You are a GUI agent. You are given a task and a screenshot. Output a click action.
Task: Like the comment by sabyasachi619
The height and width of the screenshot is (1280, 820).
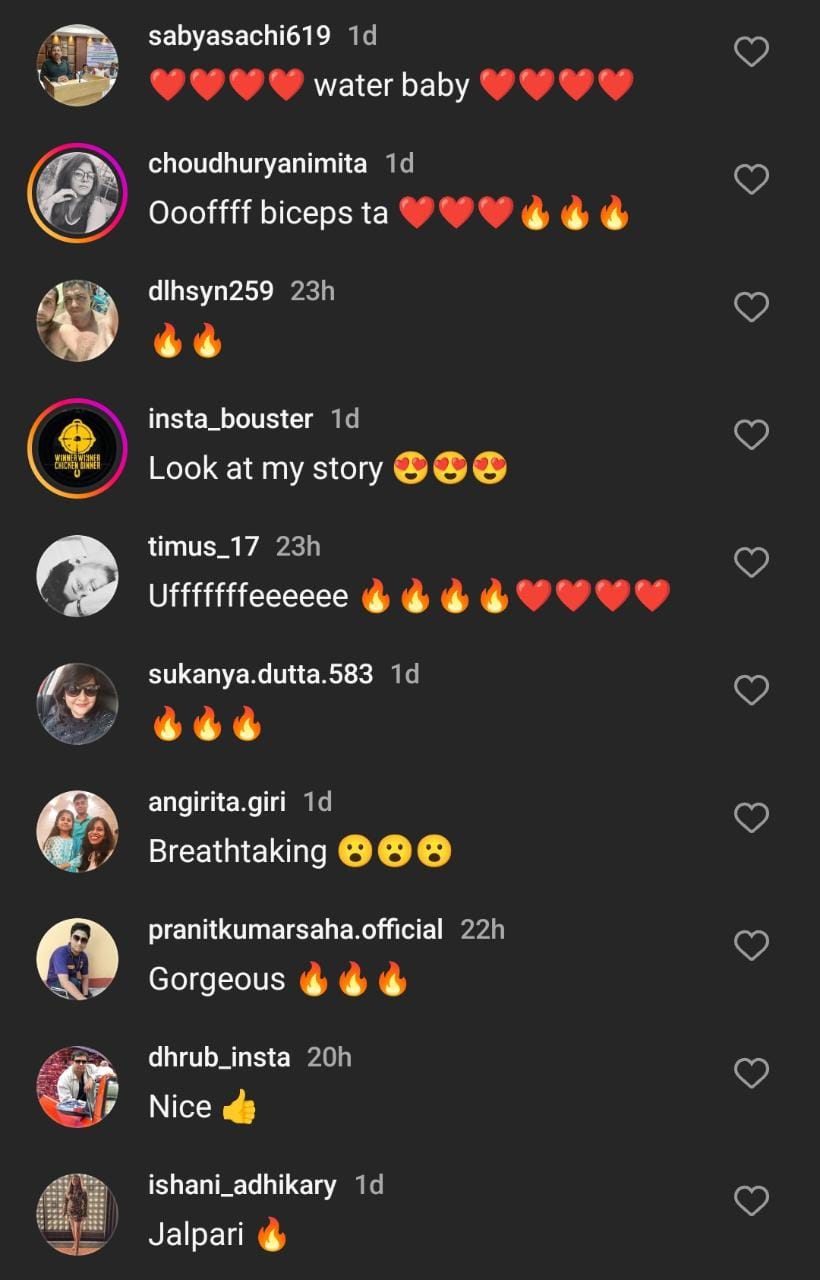pyautogui.click(x=751, y=51)
